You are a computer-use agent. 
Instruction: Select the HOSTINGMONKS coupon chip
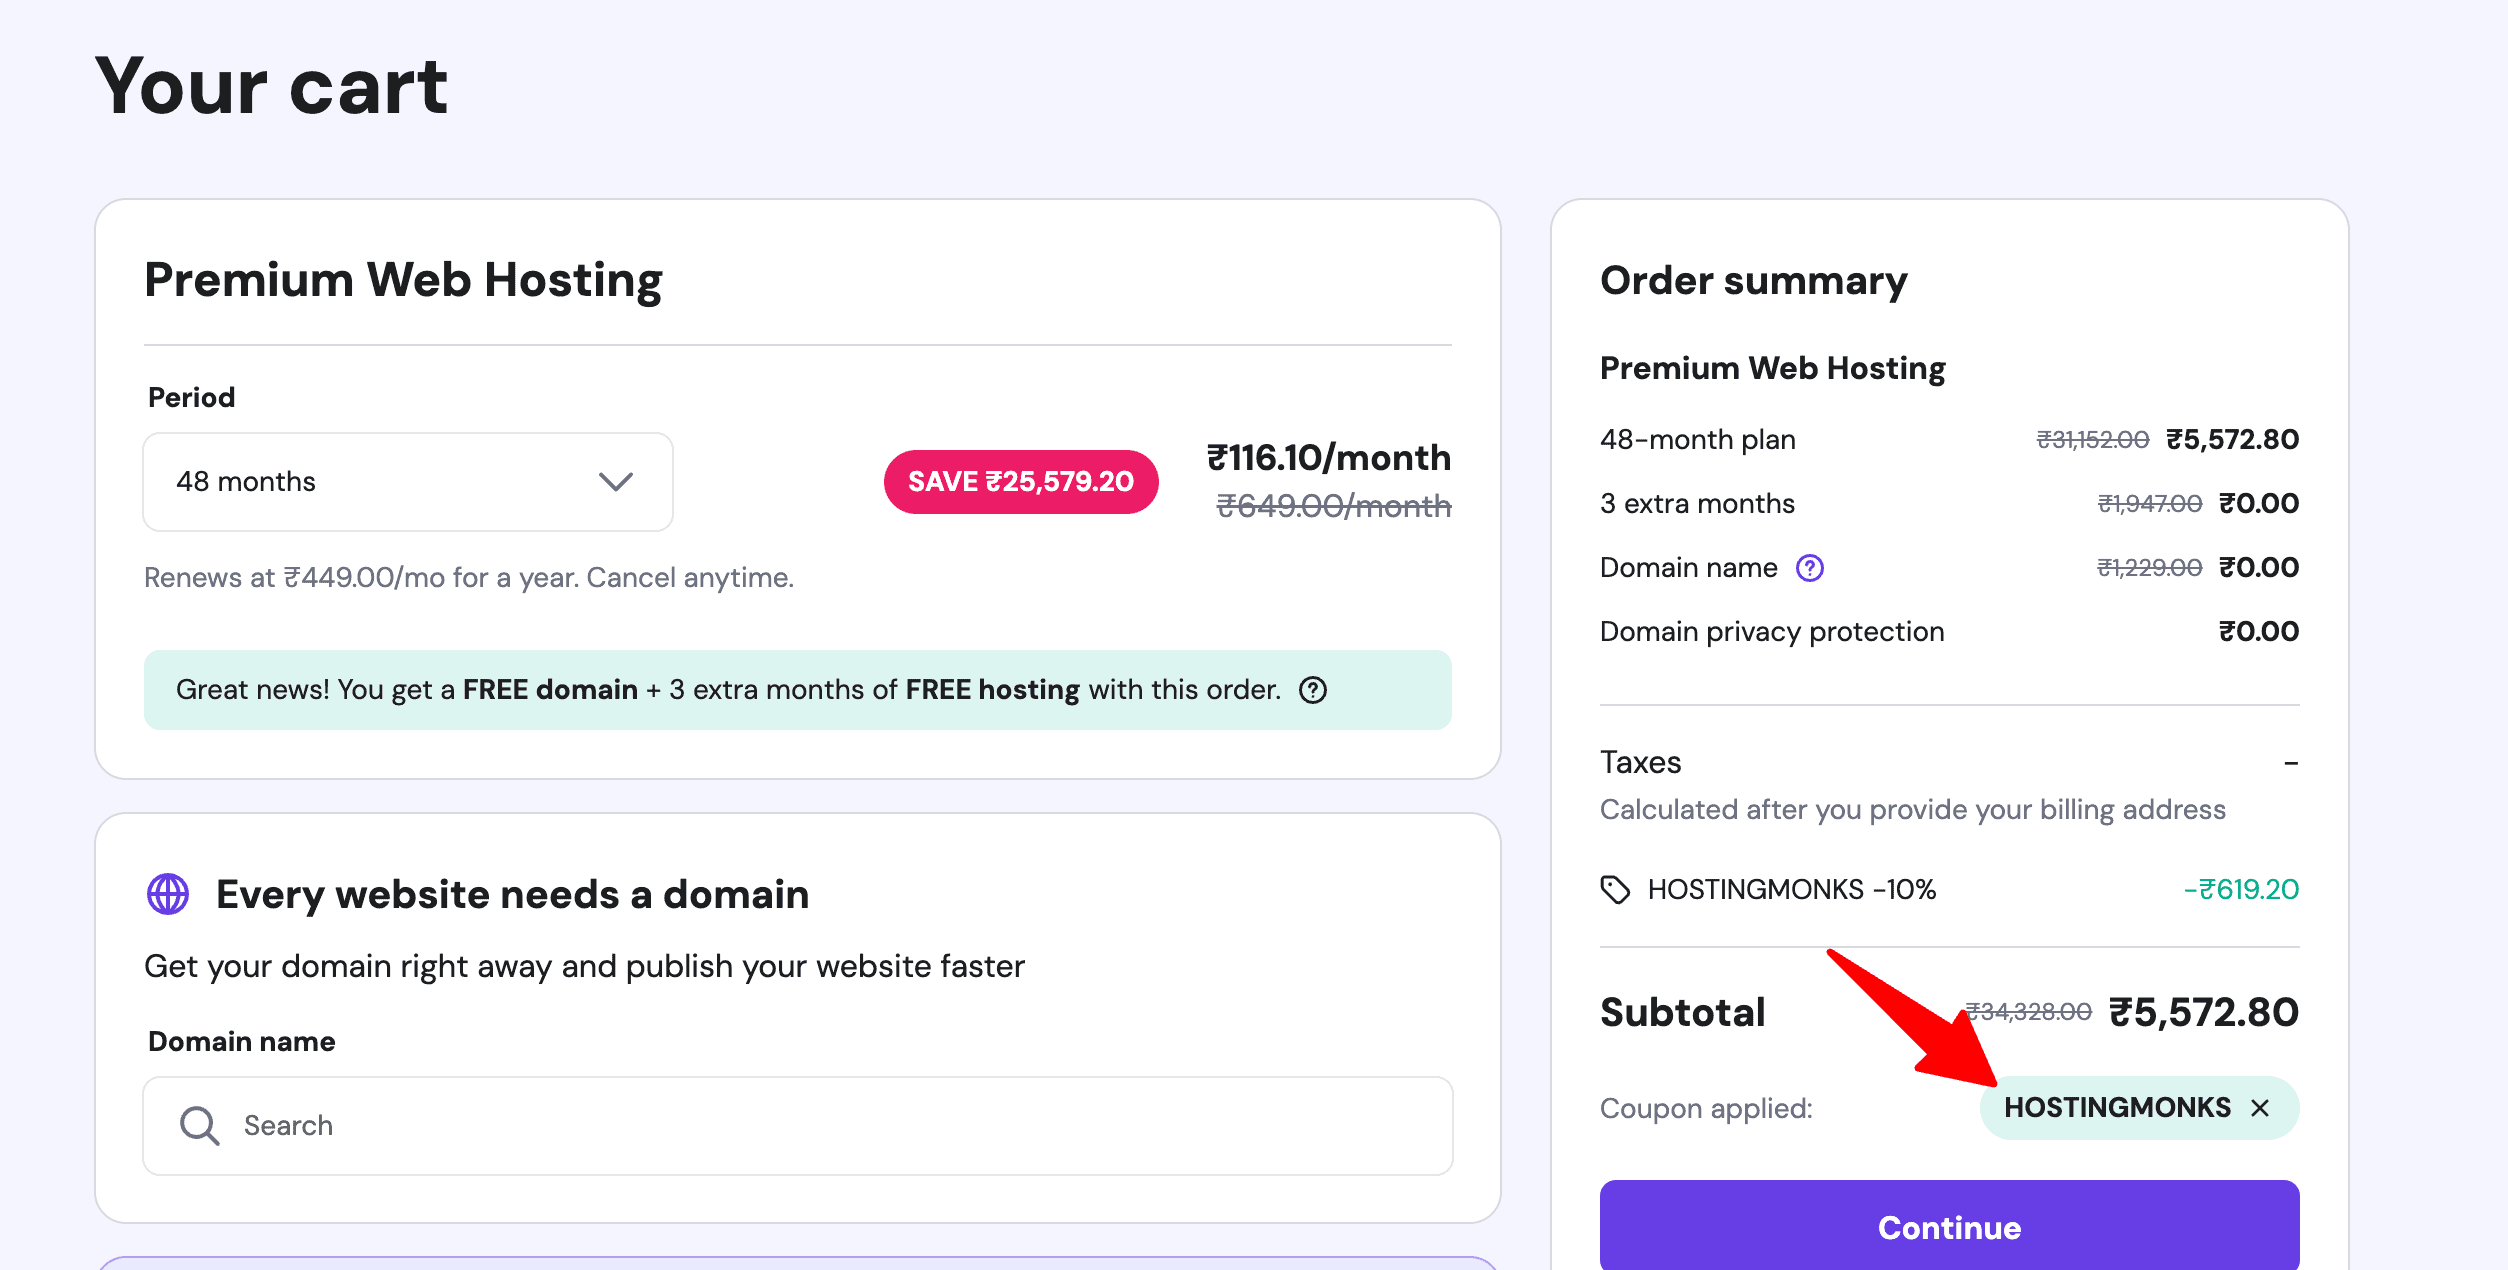[2117, 1107]
